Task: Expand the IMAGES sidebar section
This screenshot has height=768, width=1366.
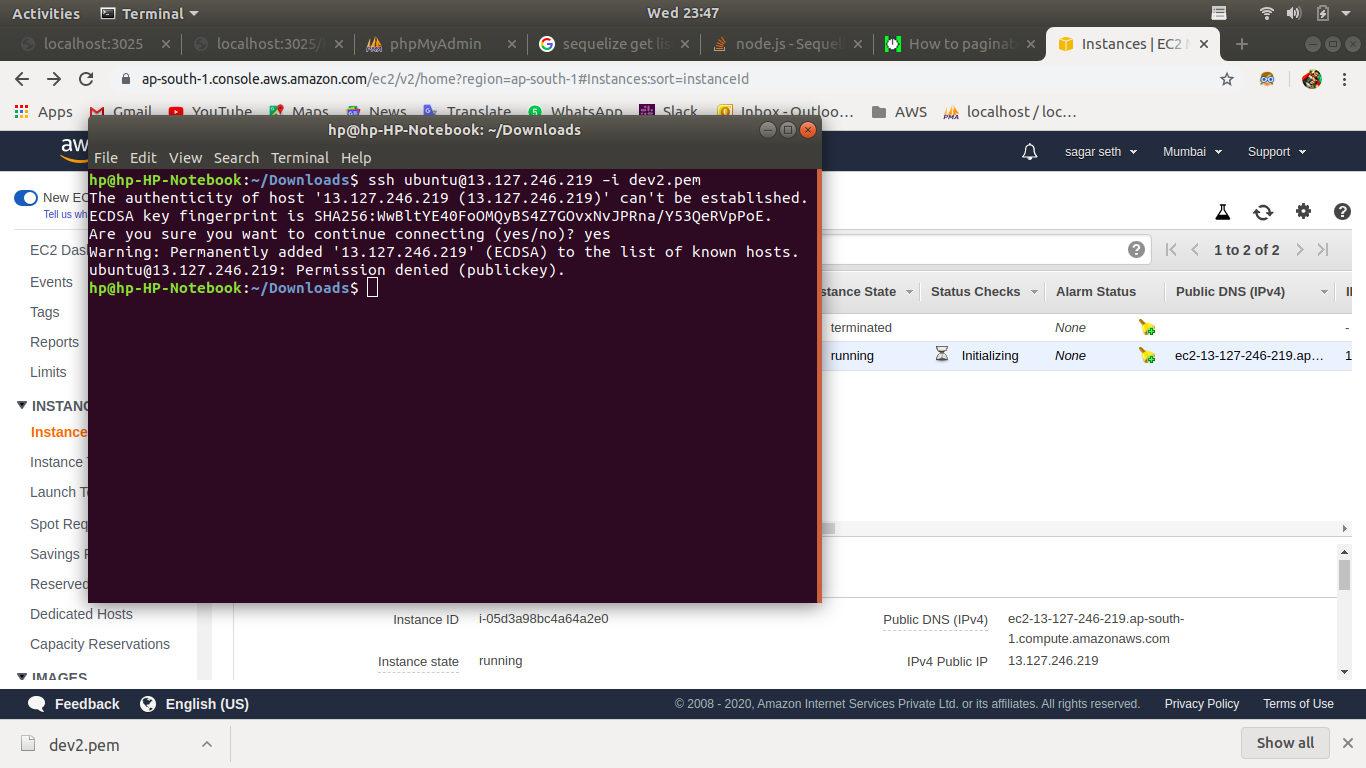Action: click(22, 678)
